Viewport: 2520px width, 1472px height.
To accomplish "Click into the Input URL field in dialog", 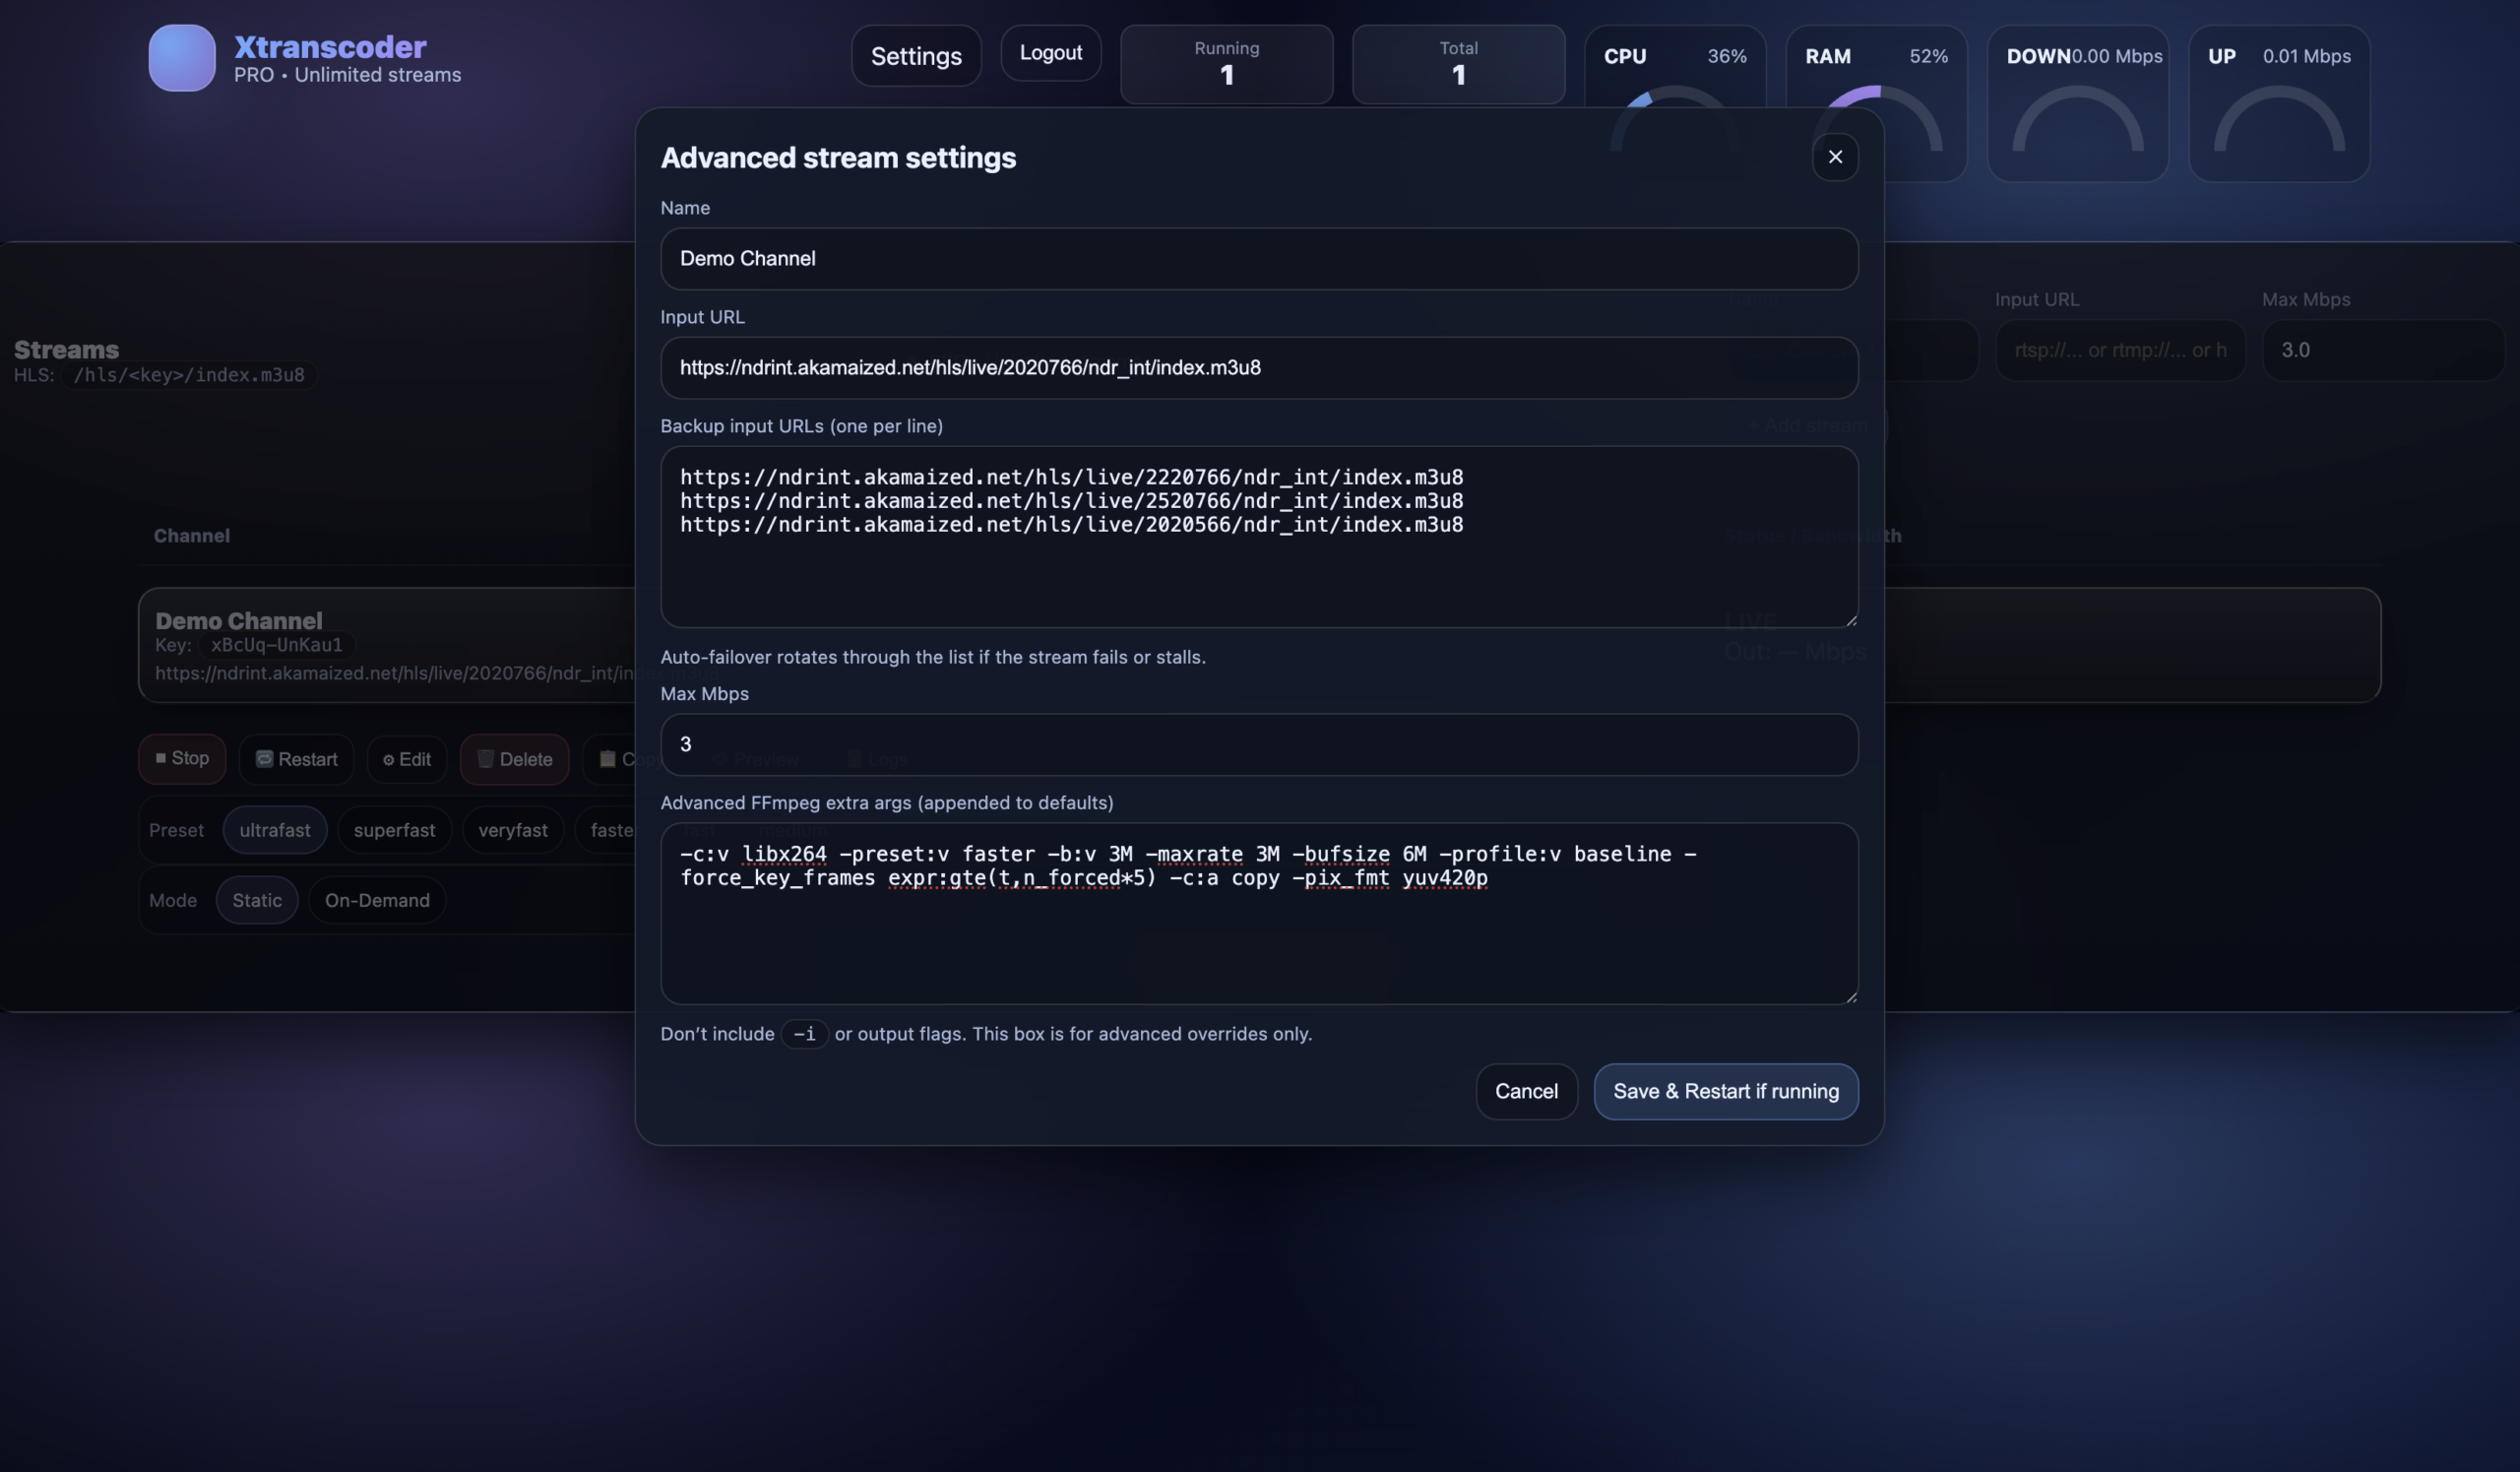I will (x=1259, y=368).
